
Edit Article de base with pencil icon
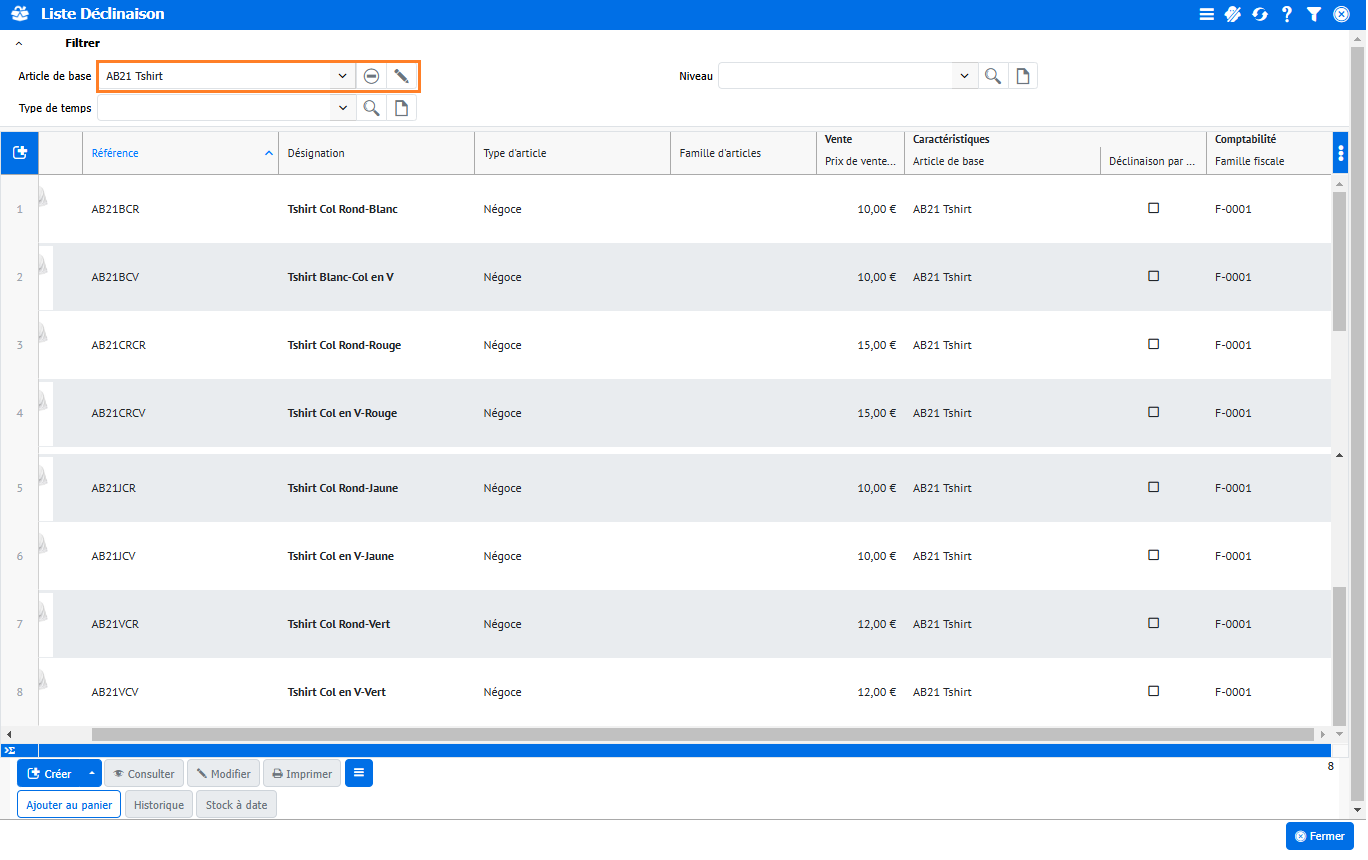coord(401,76)
